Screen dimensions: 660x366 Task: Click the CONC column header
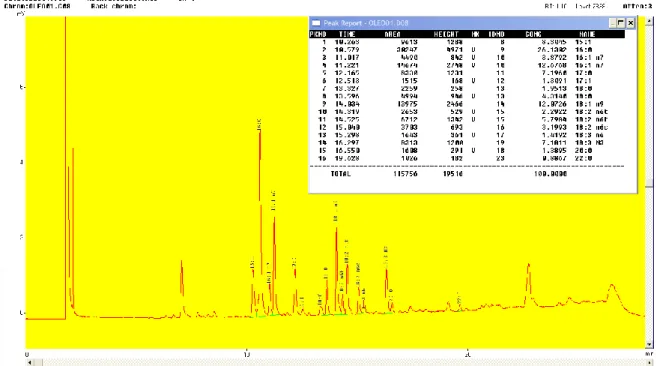[533, 34]
